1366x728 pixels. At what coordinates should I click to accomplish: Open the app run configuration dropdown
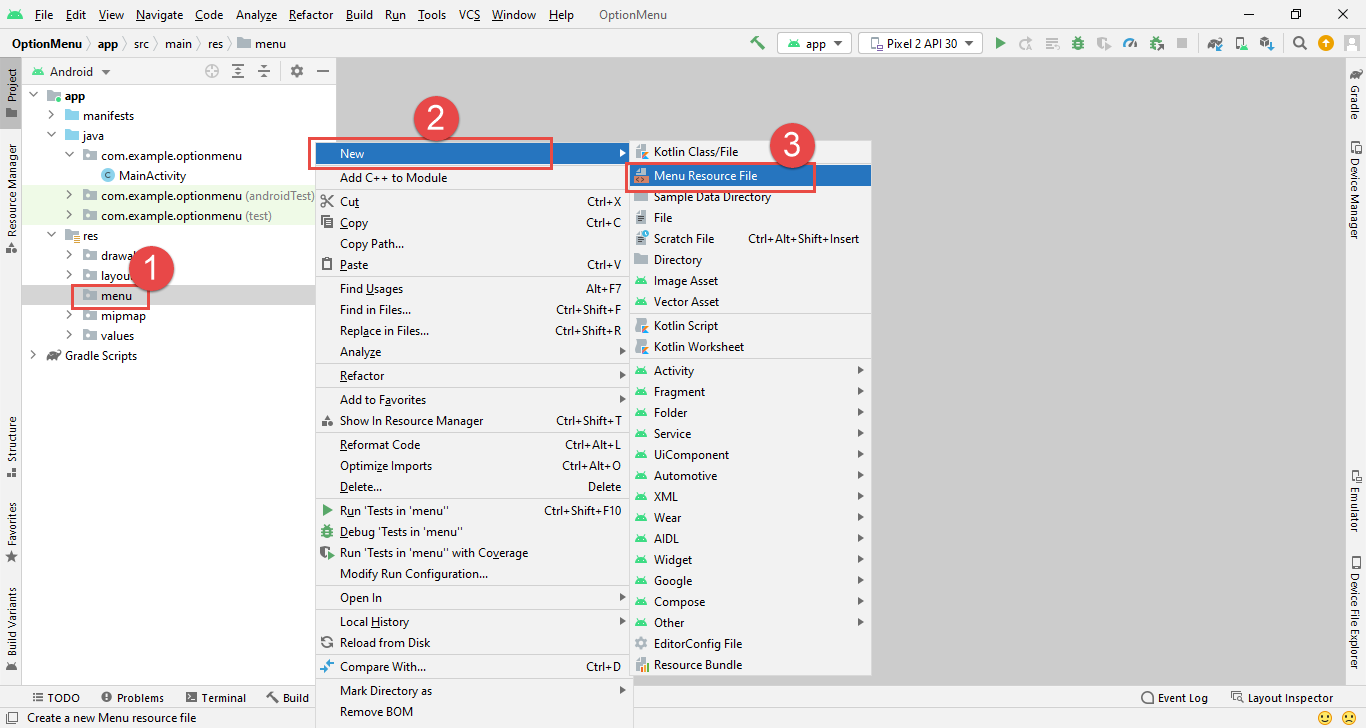point(815,43)
